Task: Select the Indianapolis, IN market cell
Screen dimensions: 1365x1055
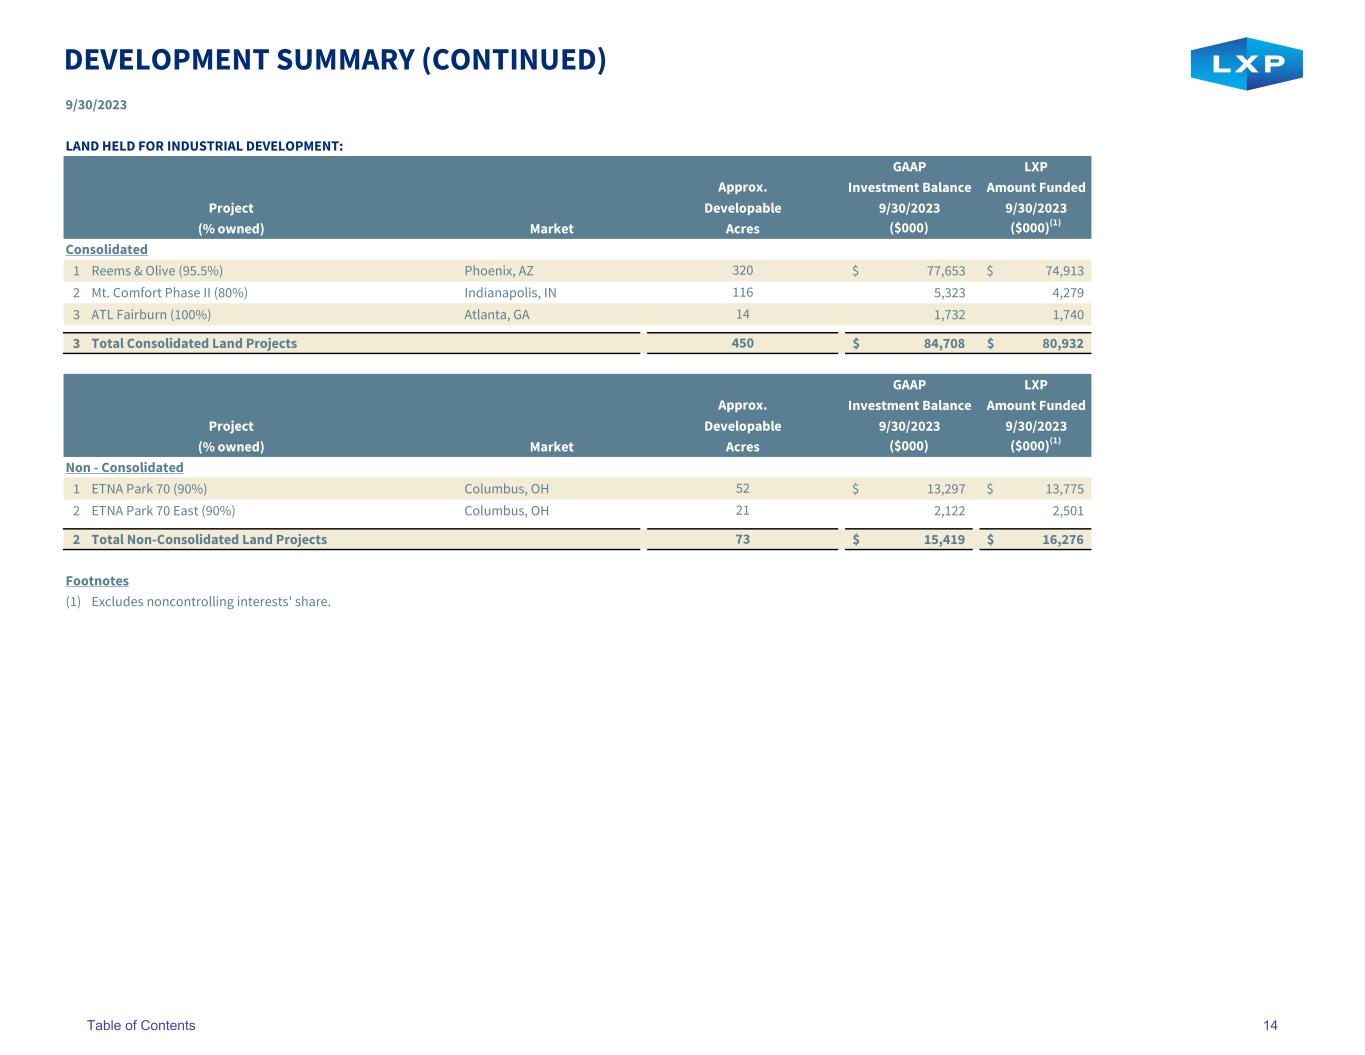Action: click(x=510, y=293)
